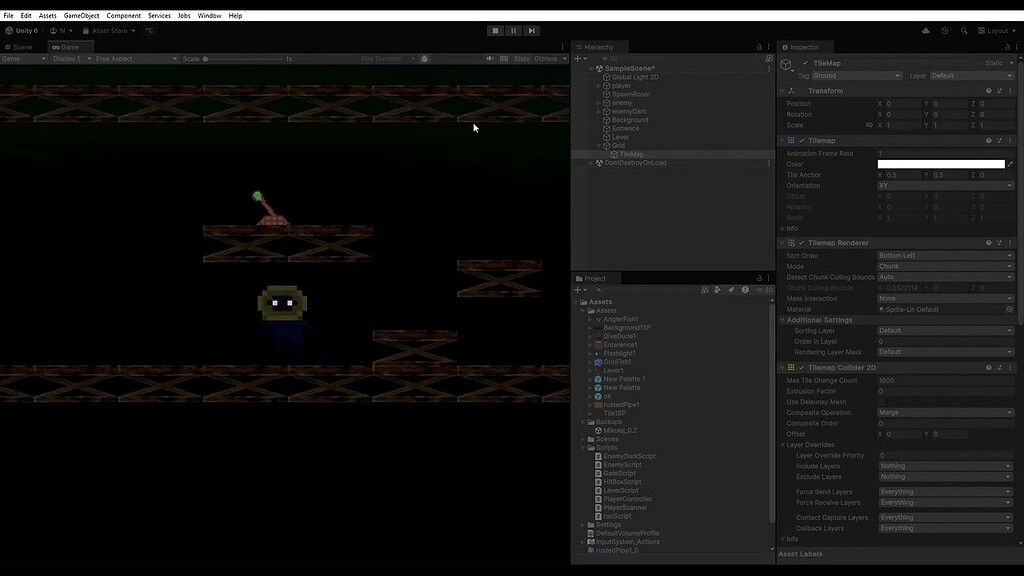Click the Step frame button
This screenshot has height=576, width=1024.
pyautogui.click(x=531, y=31)
